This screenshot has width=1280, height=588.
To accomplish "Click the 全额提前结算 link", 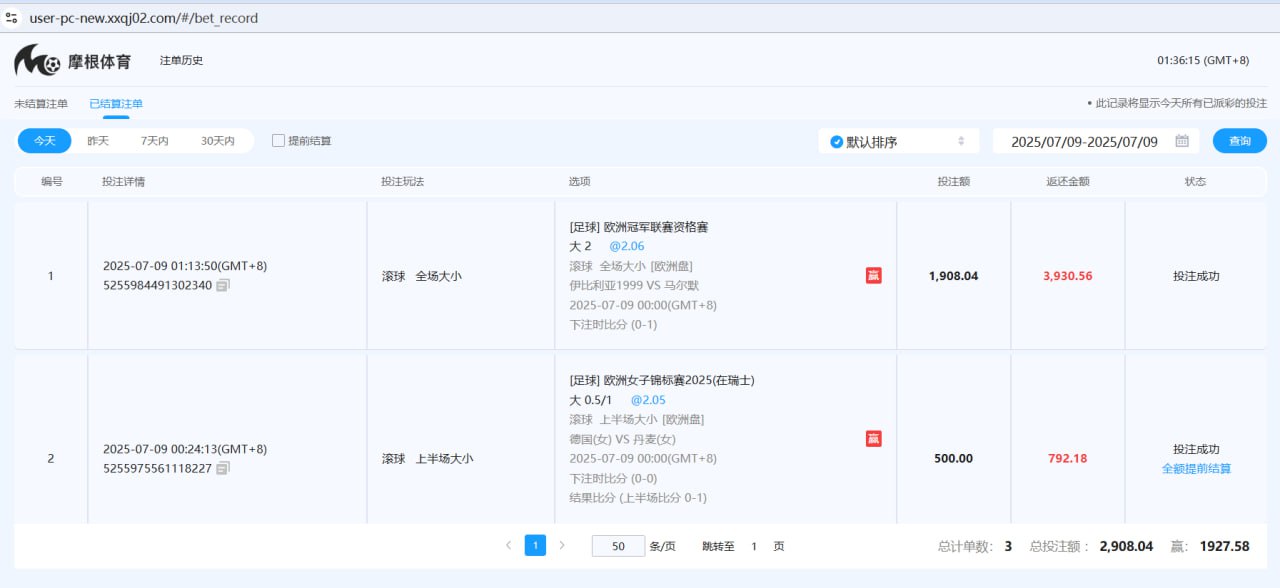I will [x=1196, y=468].
